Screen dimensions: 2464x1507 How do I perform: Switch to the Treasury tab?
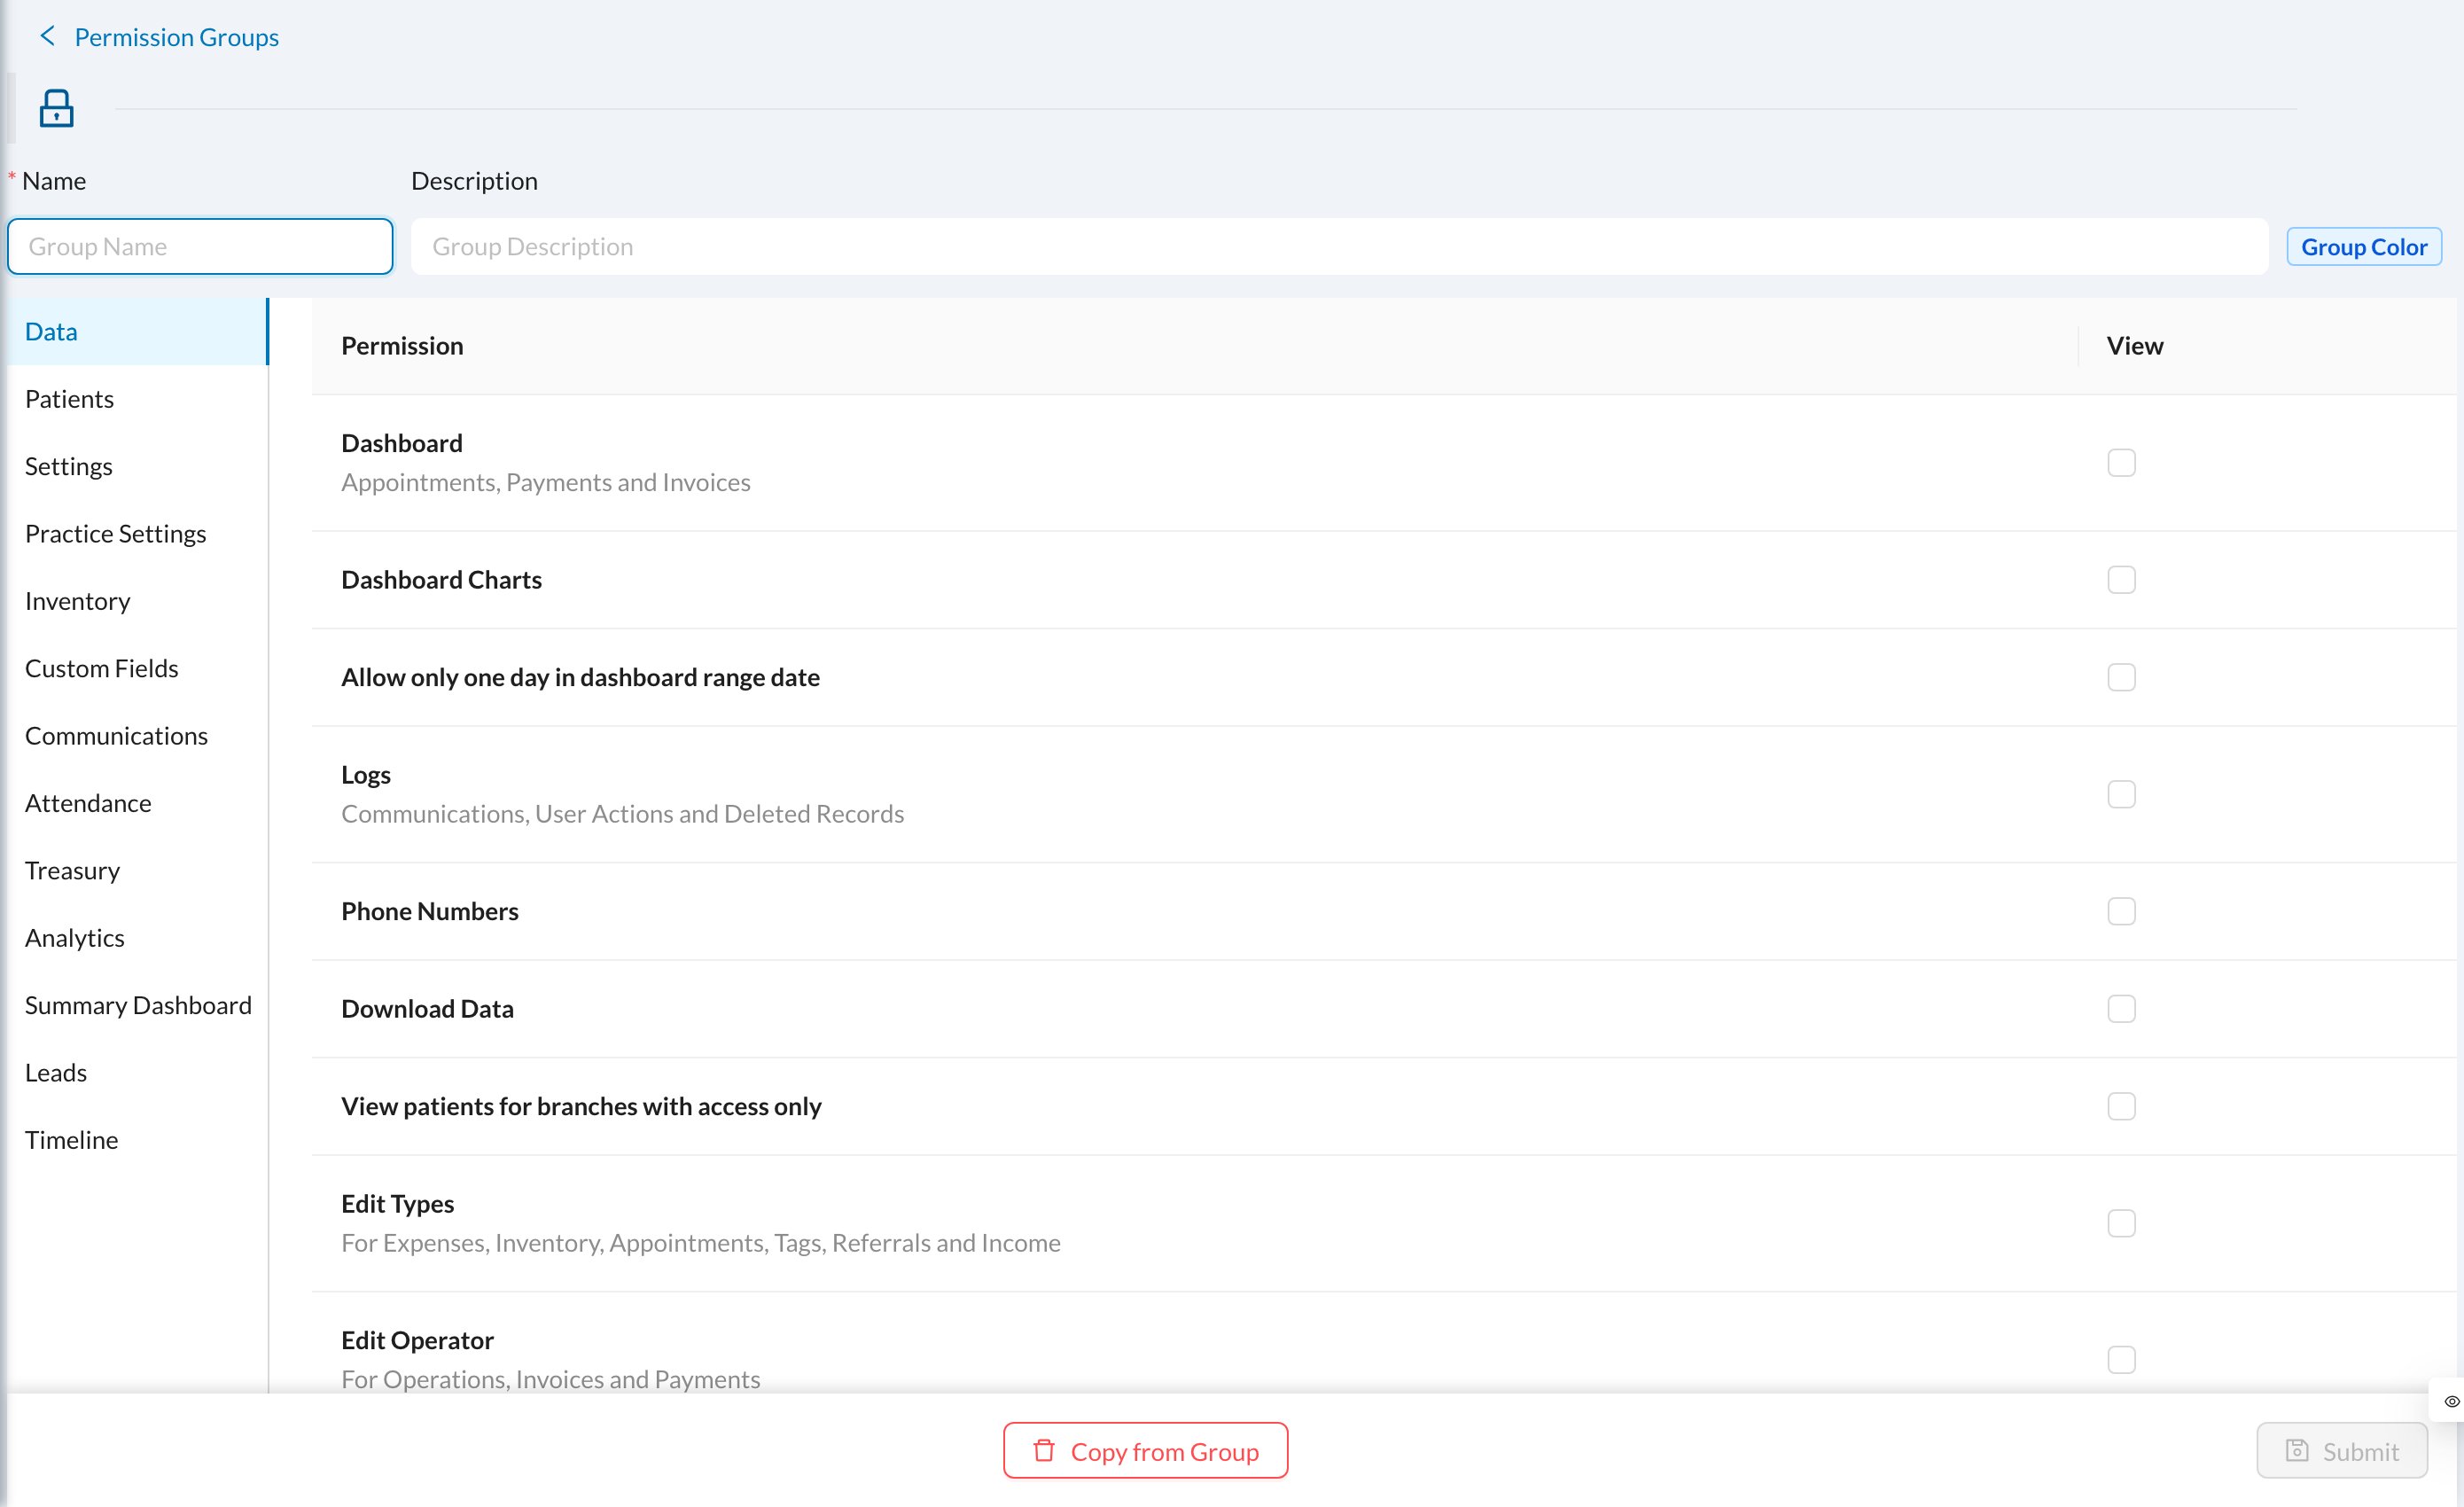138,870
